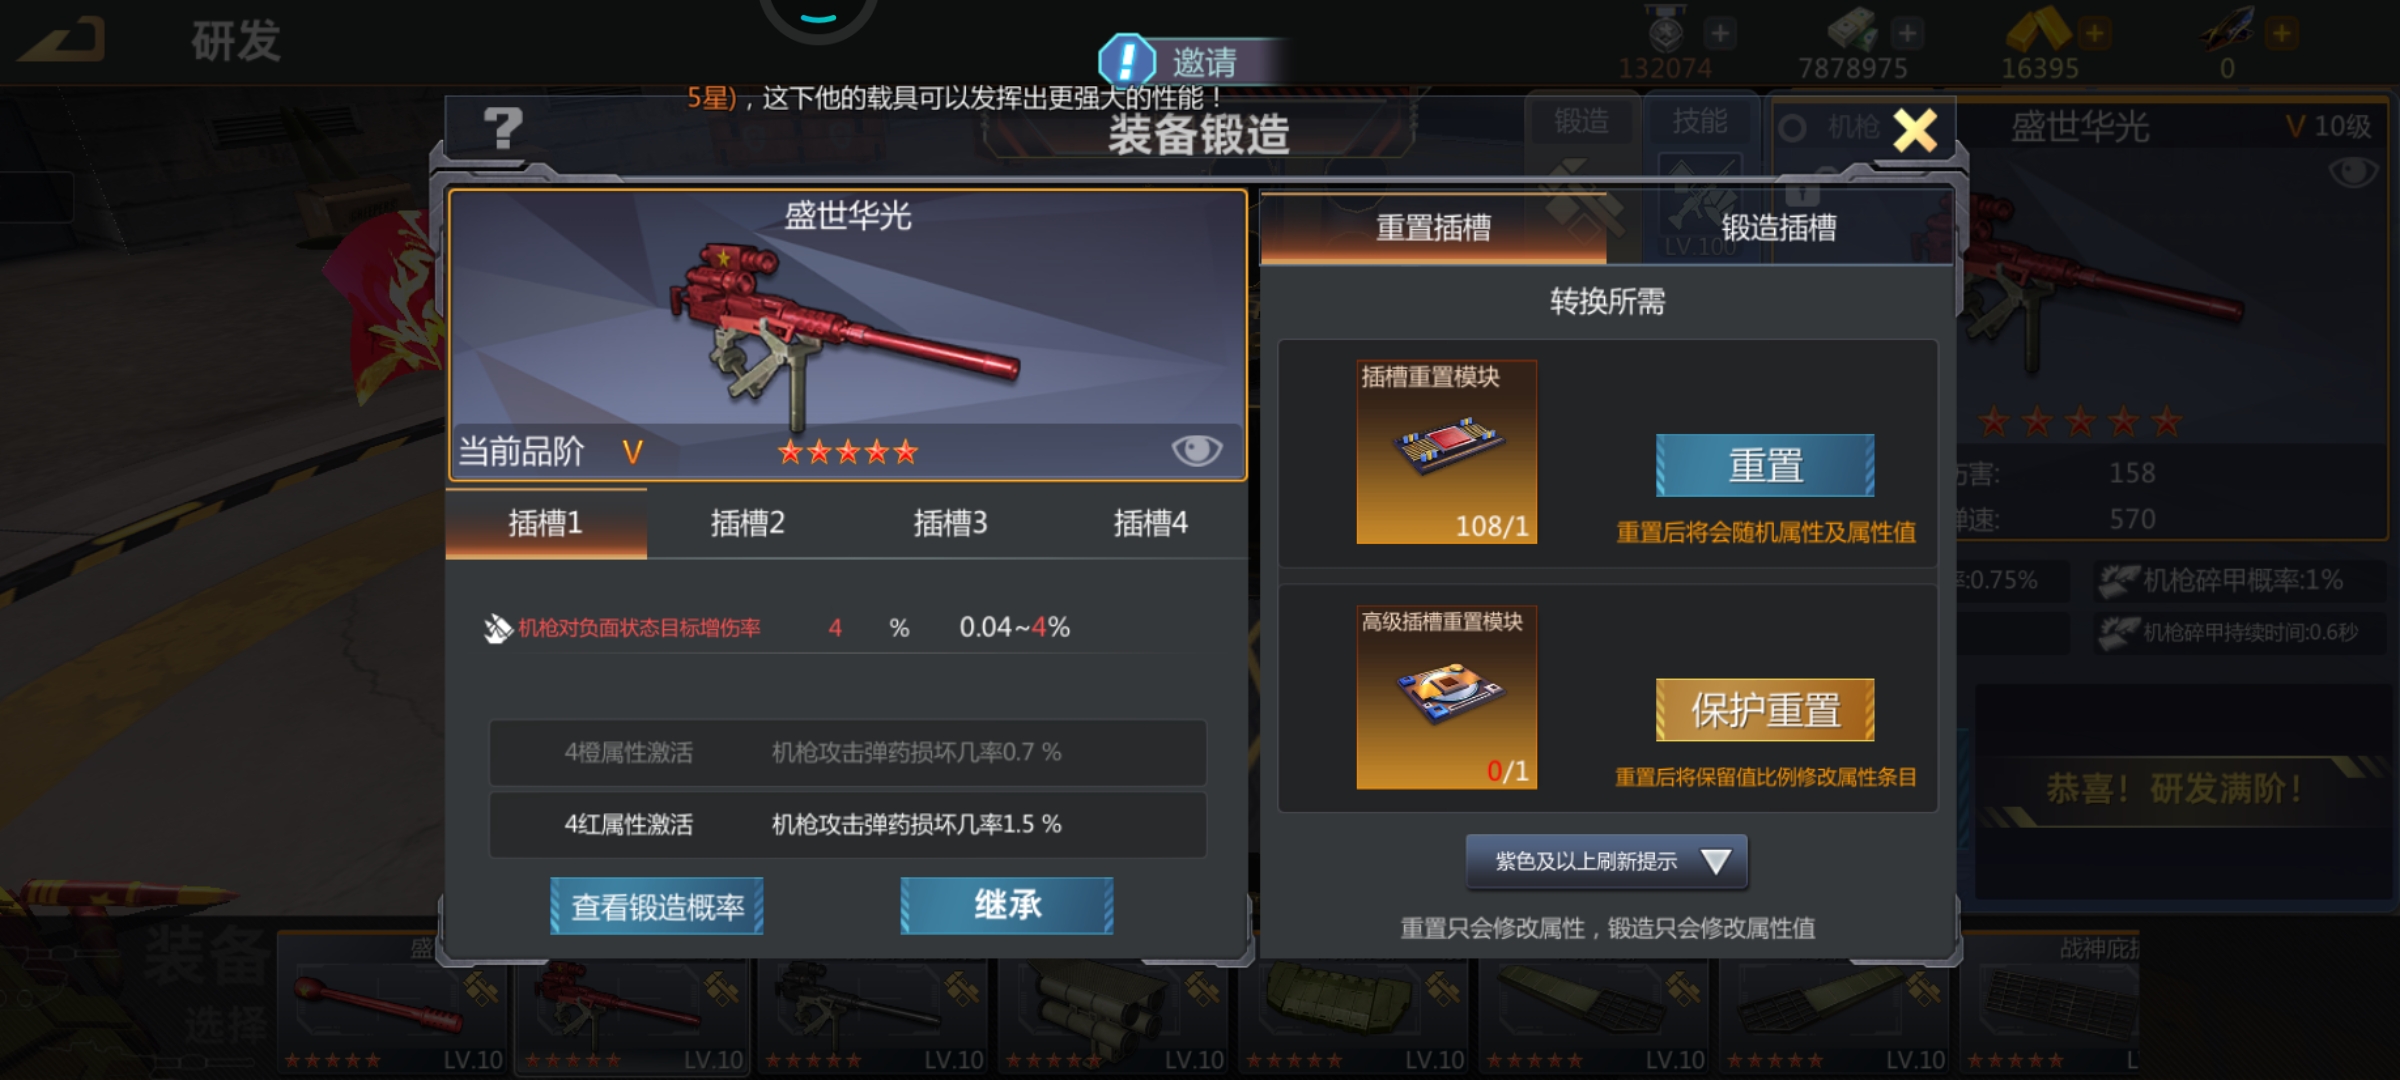Click the 查看锻造概率 button
This screenshot has width=2400, height=1080.
pyautogui.click(x=657, y=906)
